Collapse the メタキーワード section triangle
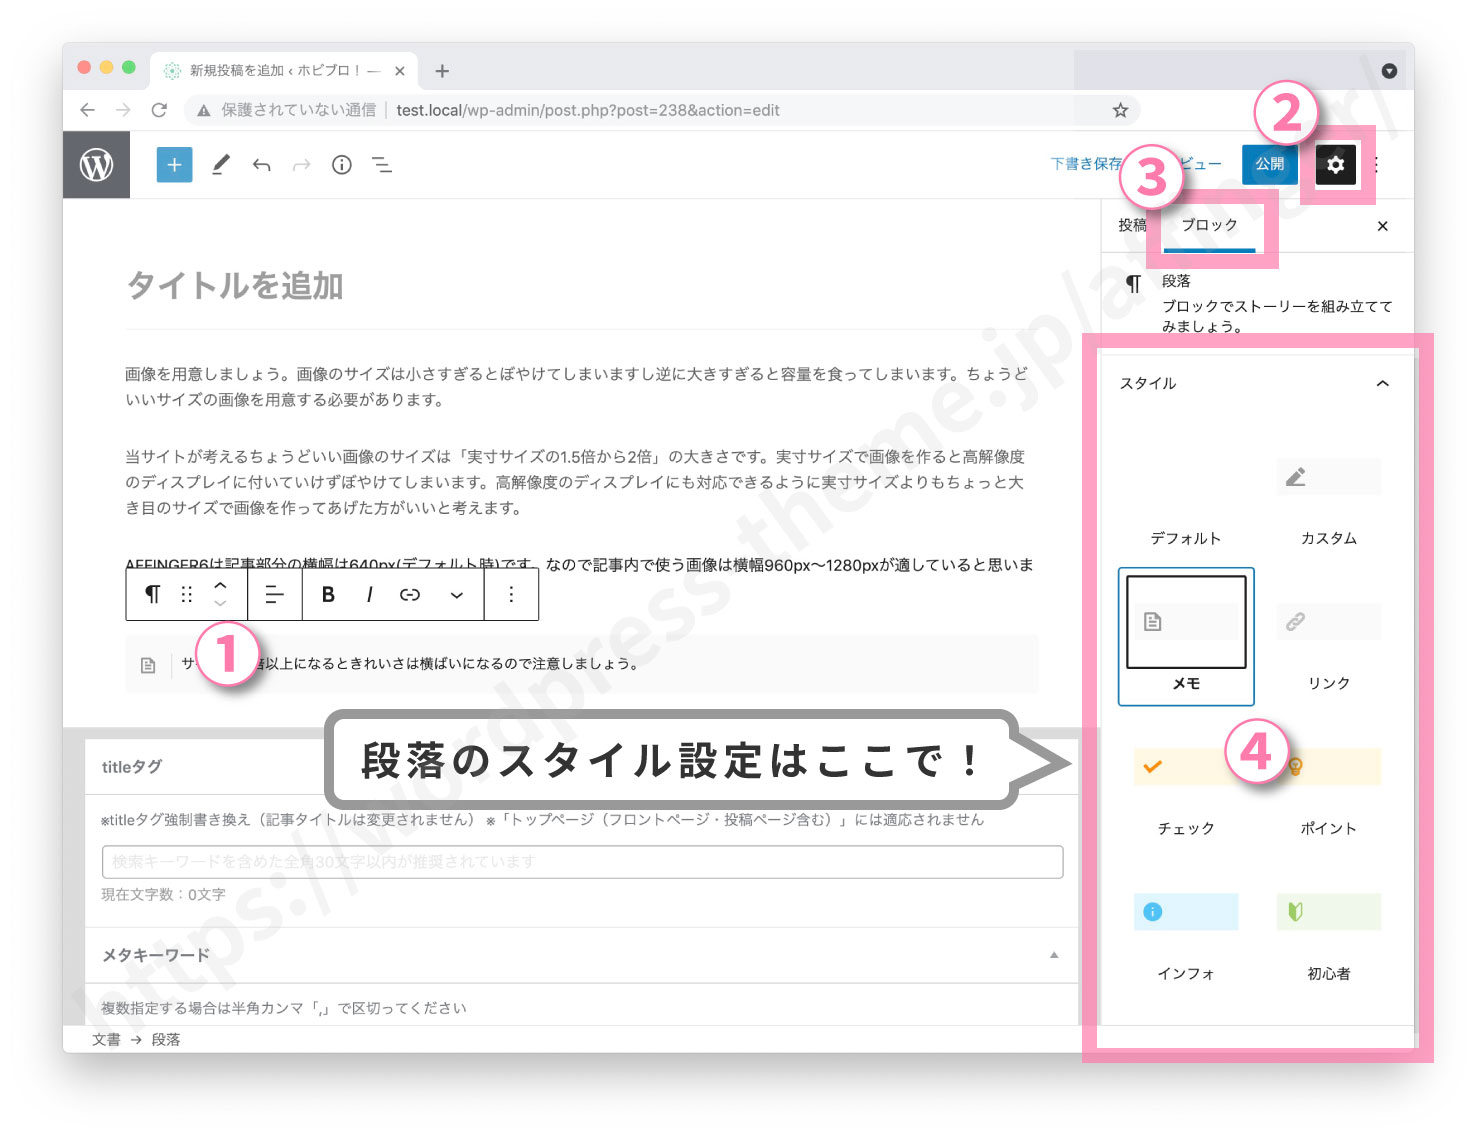1476x1135 pixels. pos(1054,955)
